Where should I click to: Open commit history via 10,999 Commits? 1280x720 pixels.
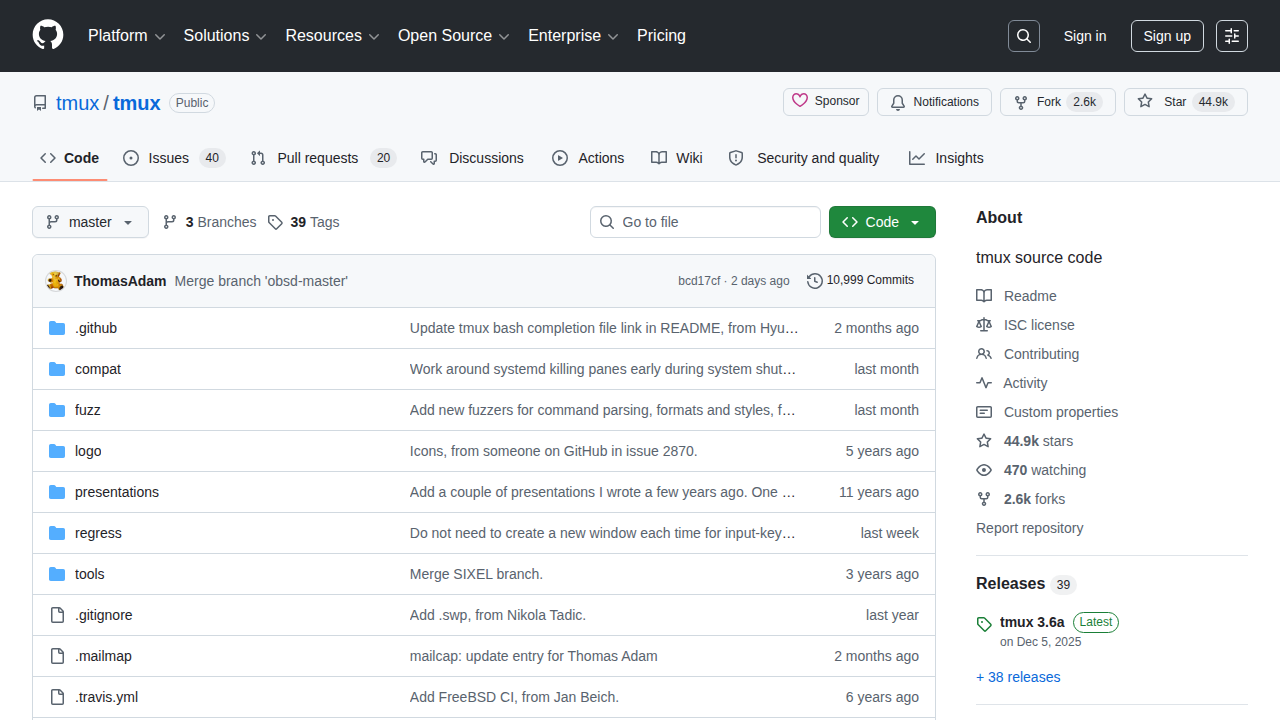[860, 281]
